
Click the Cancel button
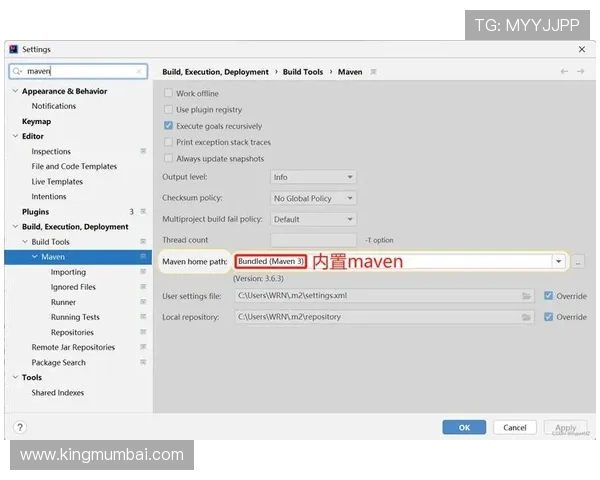click(x=515, y=427)
